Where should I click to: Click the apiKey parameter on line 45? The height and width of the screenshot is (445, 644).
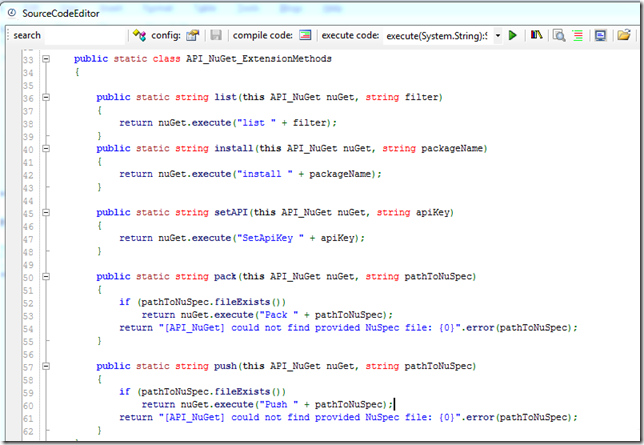pos(432,212)
